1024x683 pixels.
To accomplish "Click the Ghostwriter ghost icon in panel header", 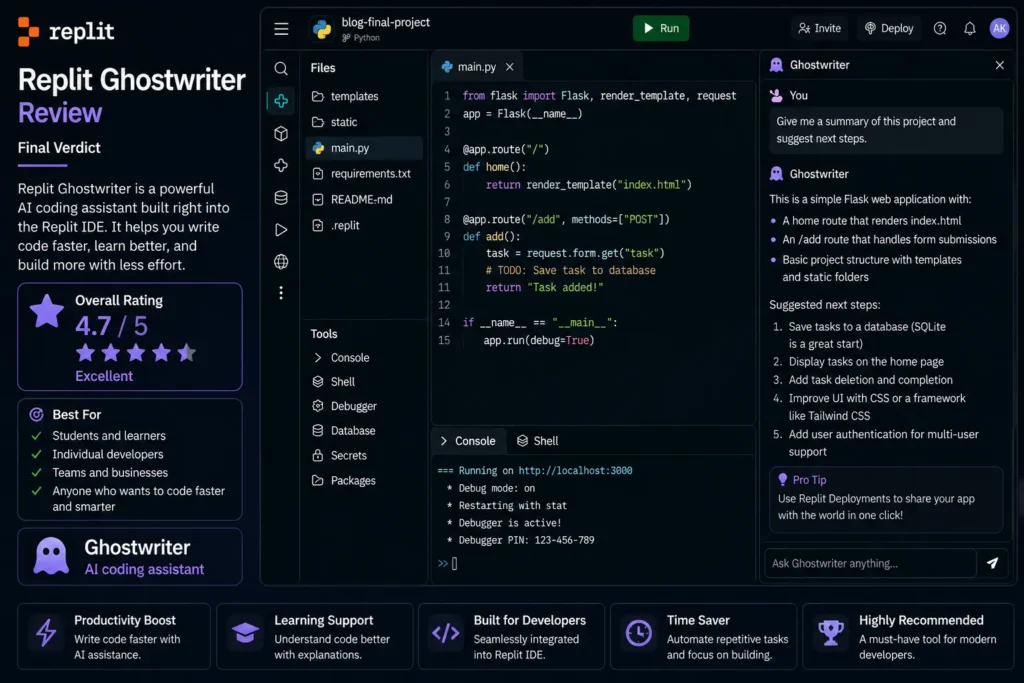I will (x=776, y=65).
